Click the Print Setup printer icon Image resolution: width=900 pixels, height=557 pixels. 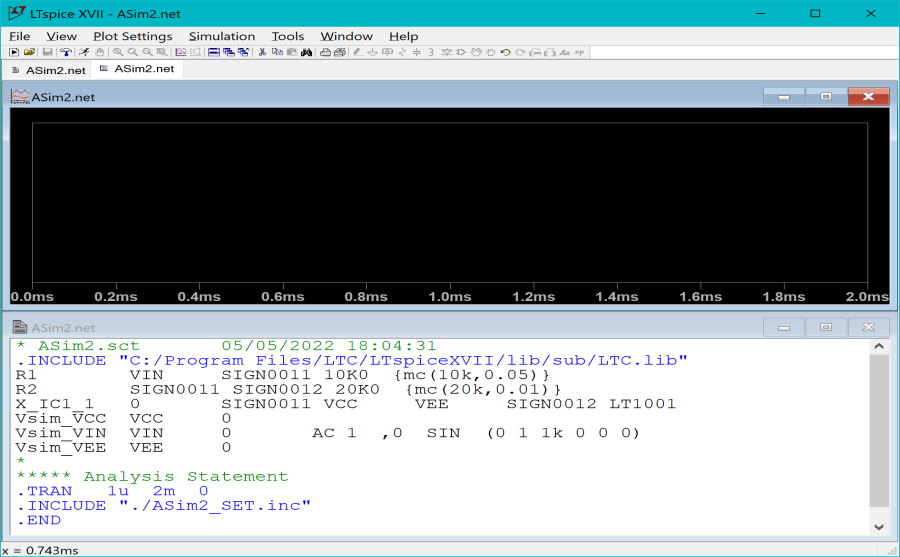[x=340, y=52]
